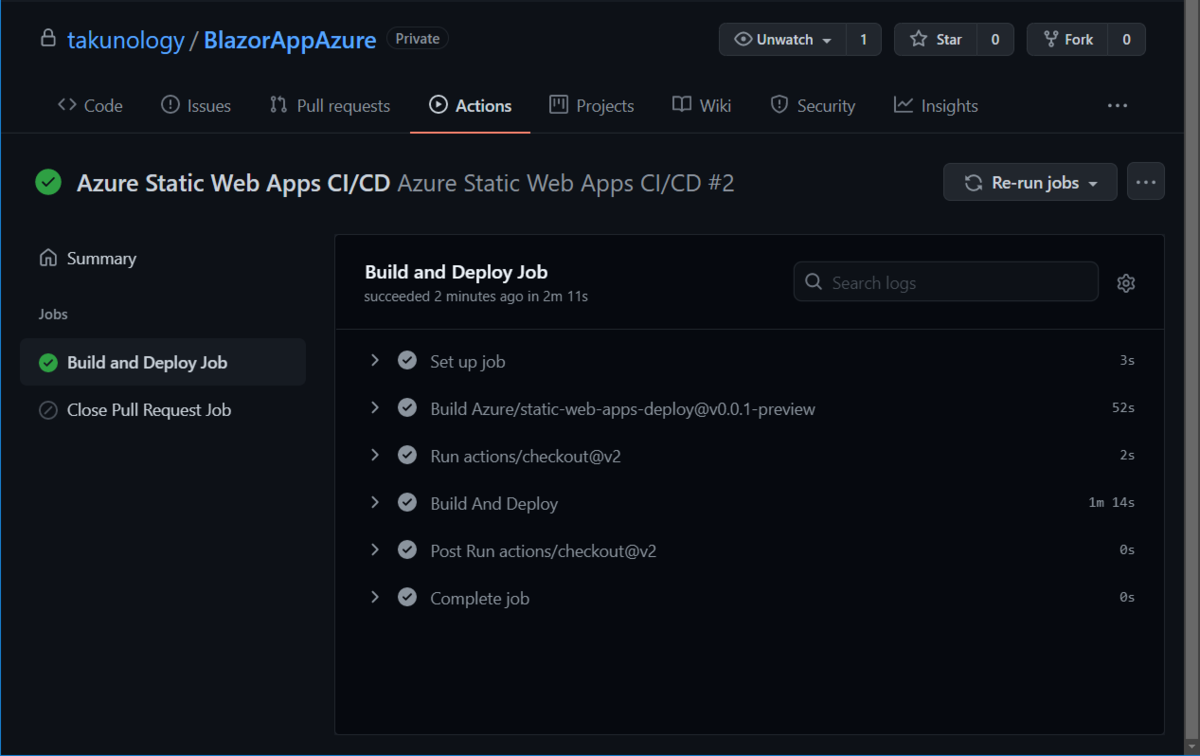
Task: Open the Unwatch dropdown
Action: click(783, 39)
